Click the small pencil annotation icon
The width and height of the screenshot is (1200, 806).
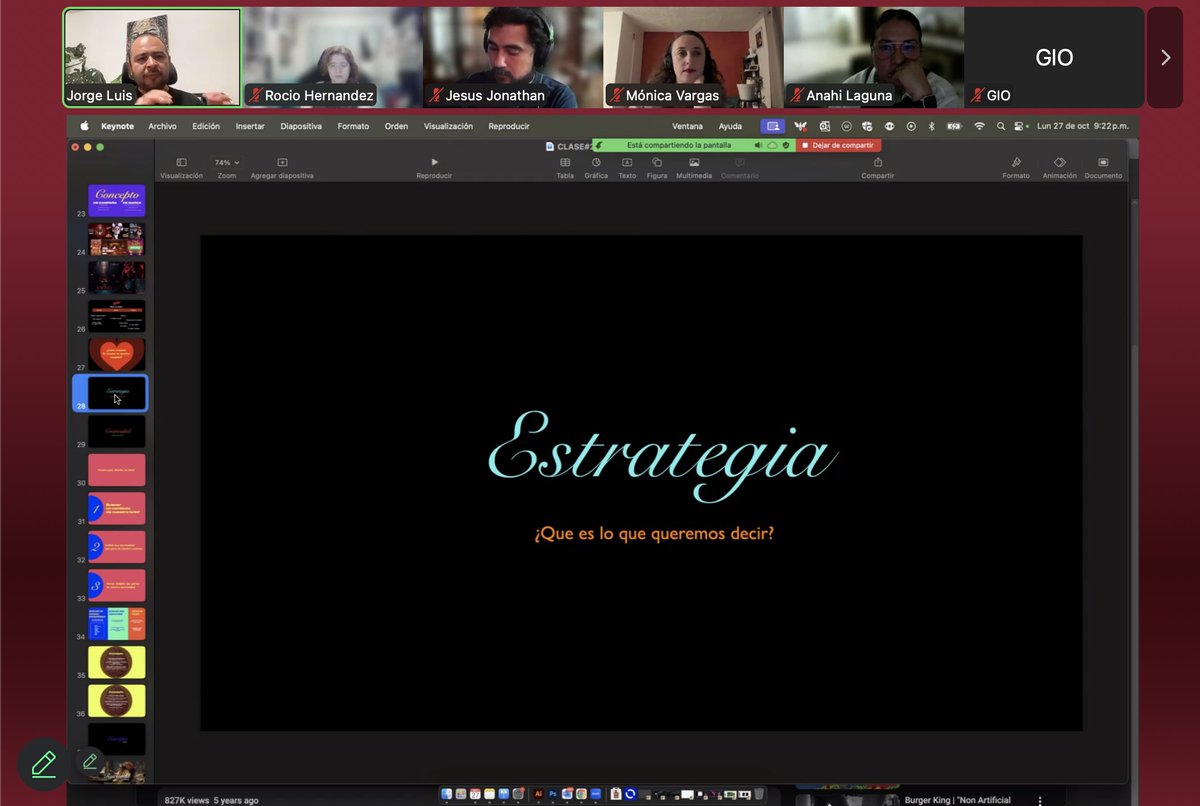coord(90,761)
